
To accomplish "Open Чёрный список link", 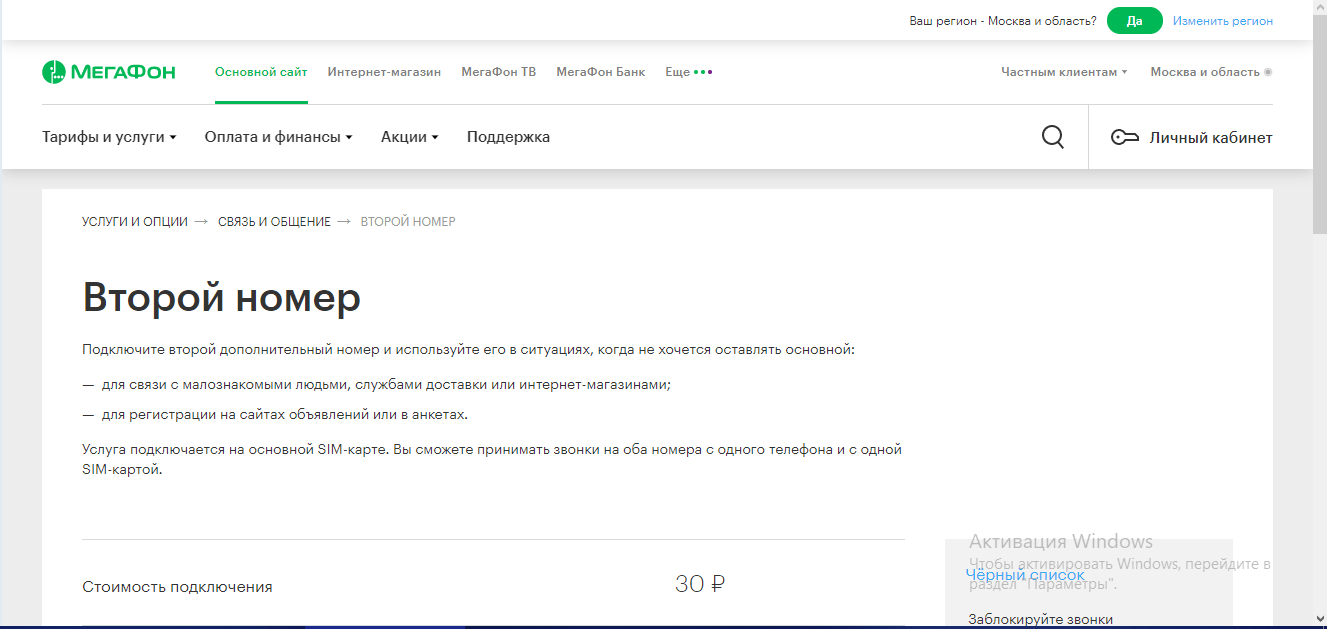I will (1025, 575).
